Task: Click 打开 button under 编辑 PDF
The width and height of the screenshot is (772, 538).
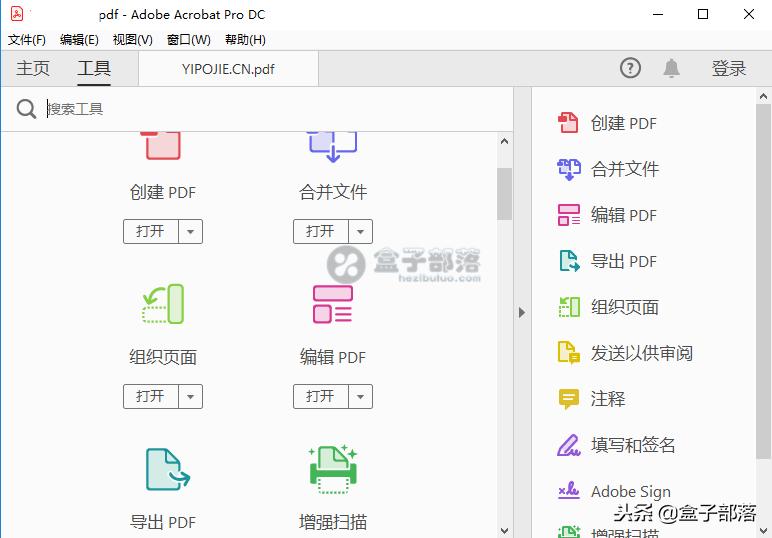Action: click(321, 396)
